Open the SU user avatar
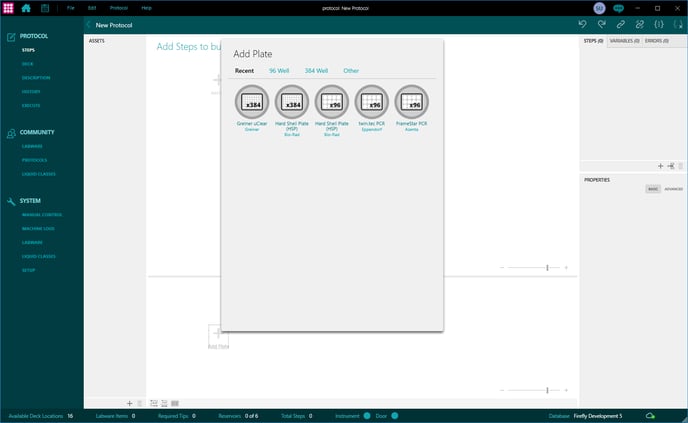 pos(599,8)
